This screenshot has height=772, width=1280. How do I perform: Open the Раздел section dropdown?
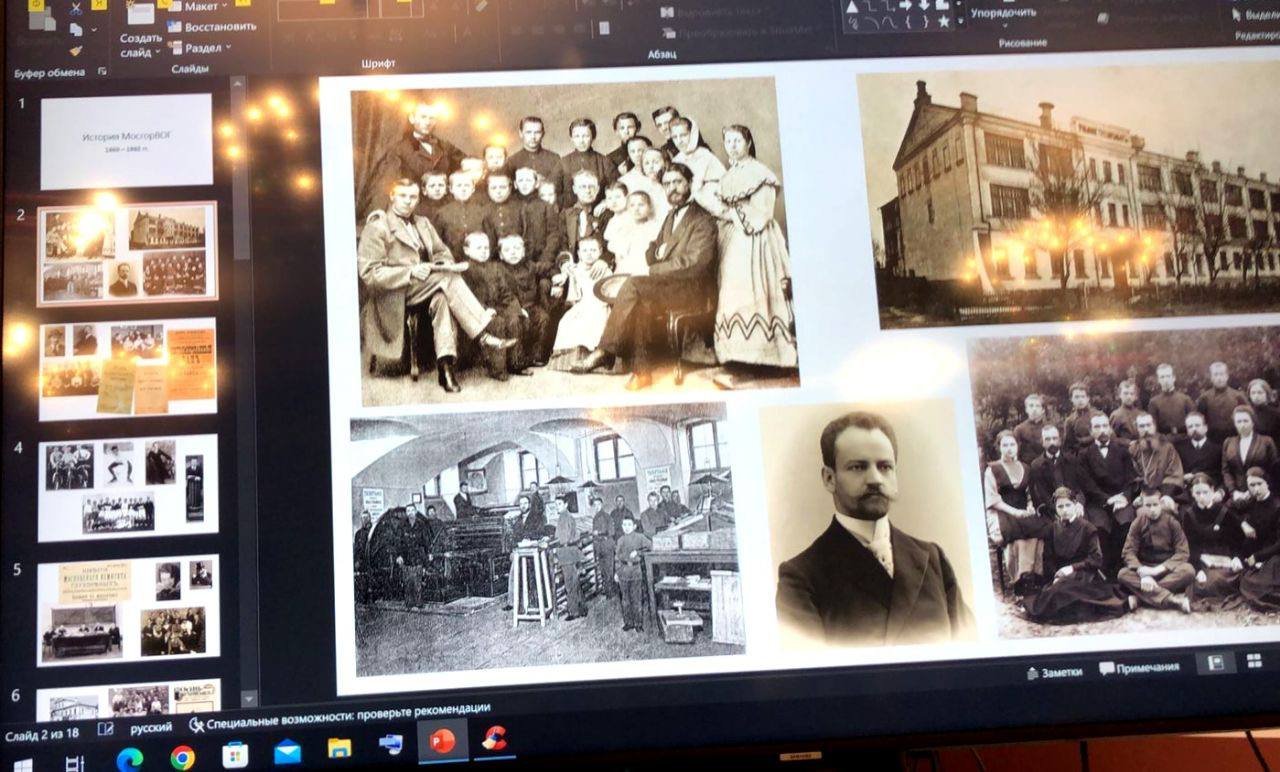pos(199,47)
